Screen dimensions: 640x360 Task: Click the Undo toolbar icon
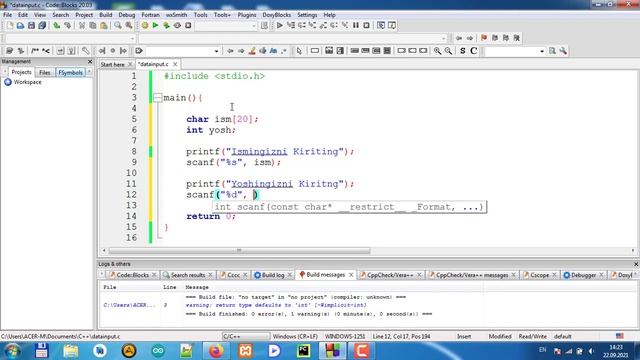point(57,26)
